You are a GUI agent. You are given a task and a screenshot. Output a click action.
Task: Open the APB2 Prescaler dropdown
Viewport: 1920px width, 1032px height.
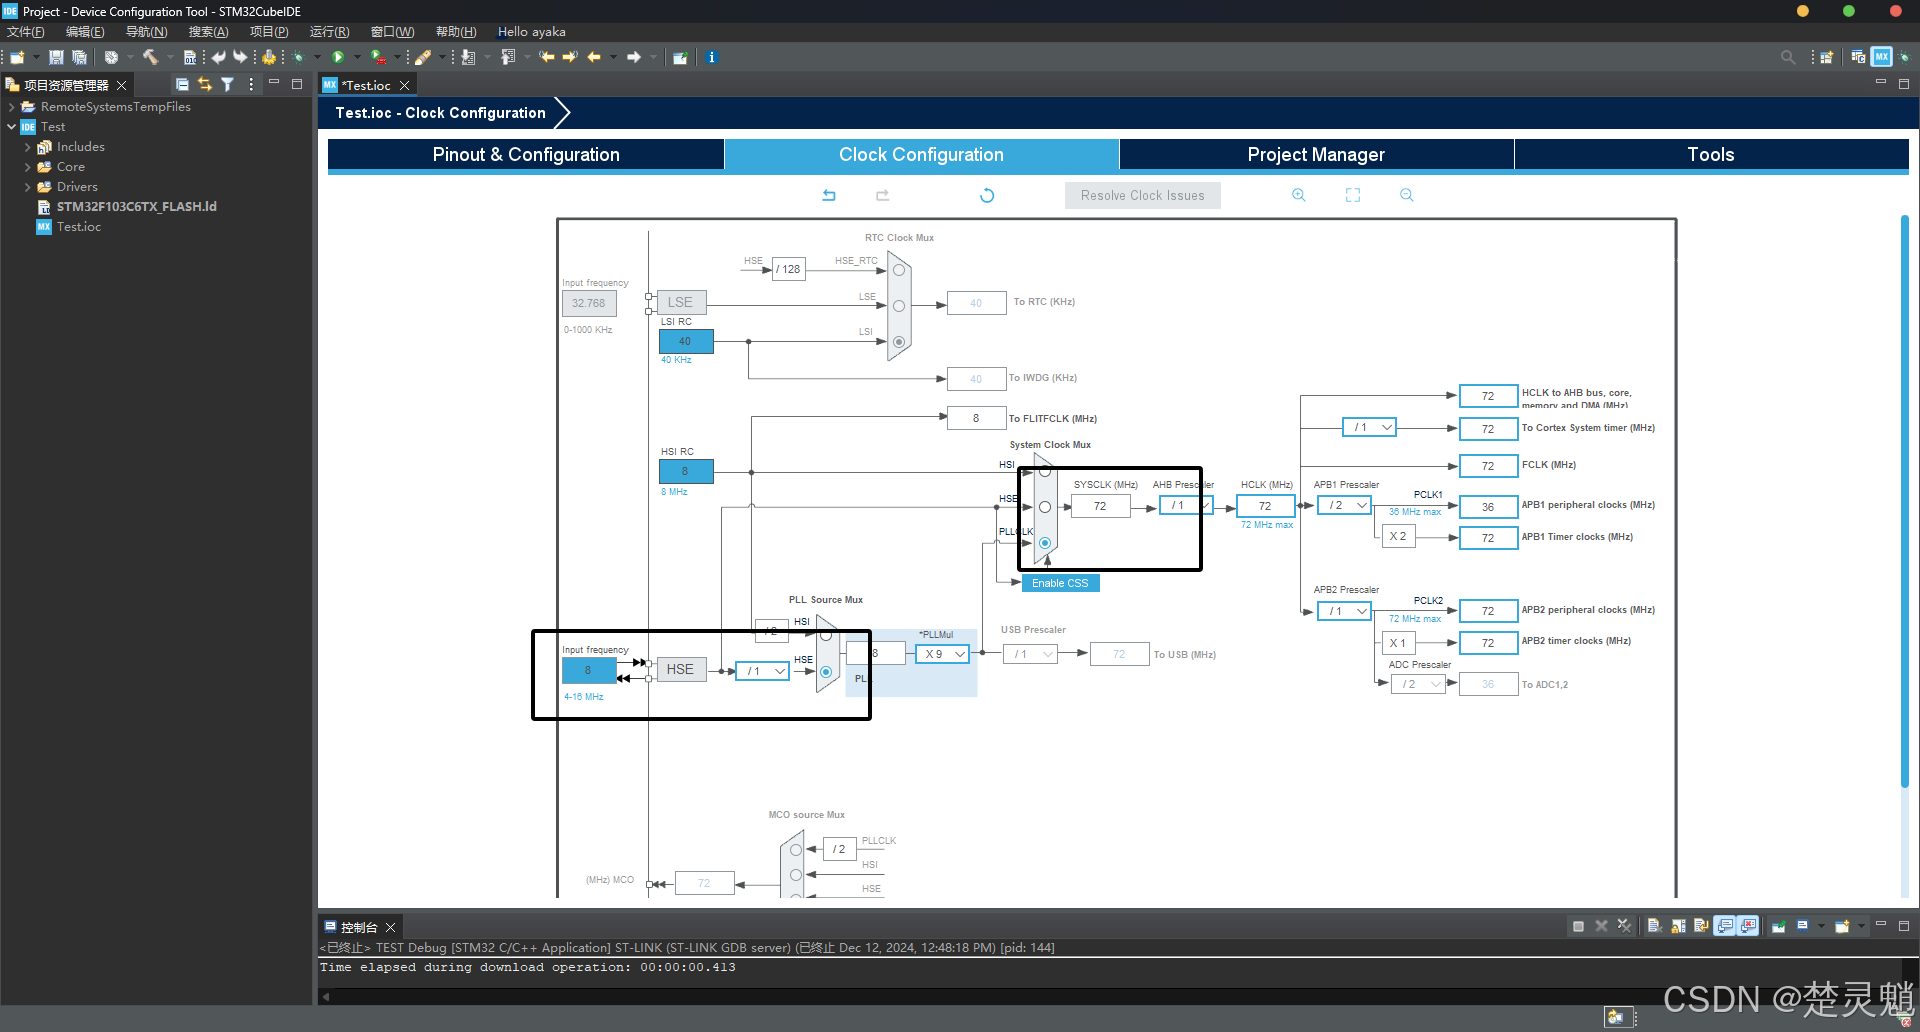click(1344, 611)
